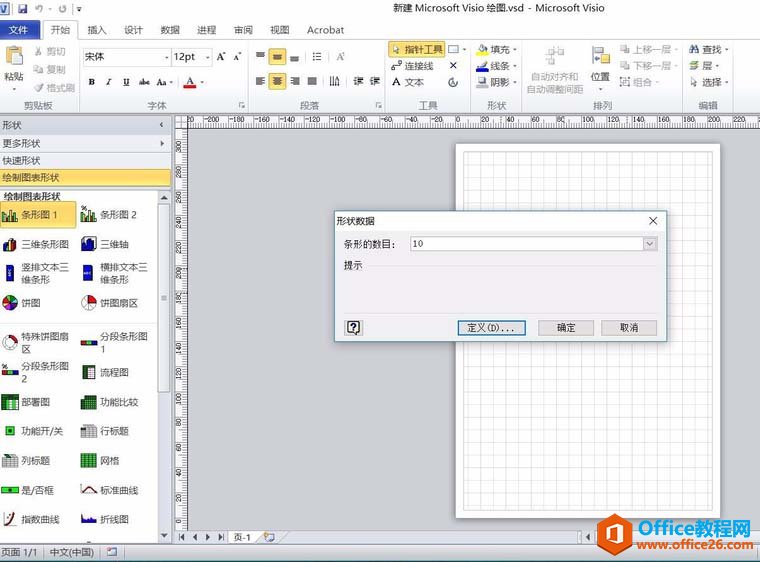
Task: Switch to the 插入 ribbon tab
Action: point(97,30)
